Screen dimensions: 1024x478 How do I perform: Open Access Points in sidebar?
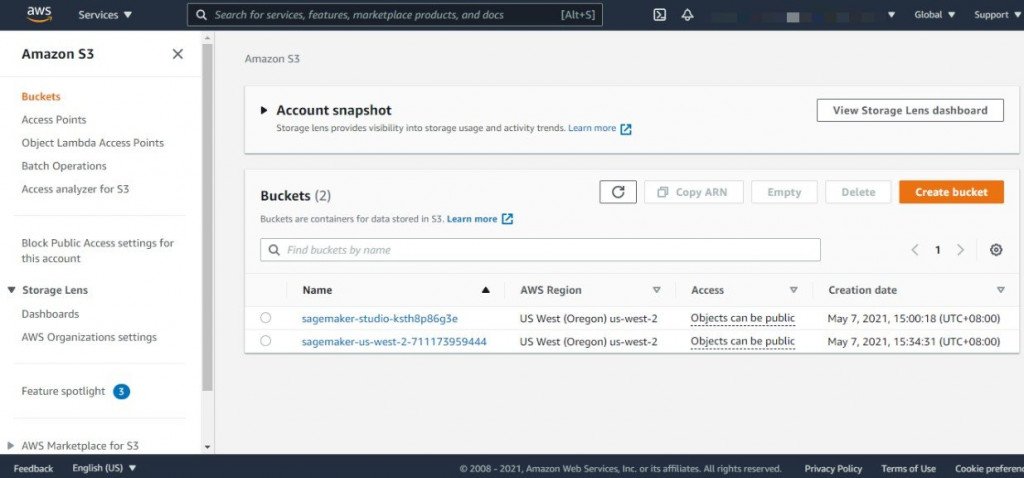point(54,120)
